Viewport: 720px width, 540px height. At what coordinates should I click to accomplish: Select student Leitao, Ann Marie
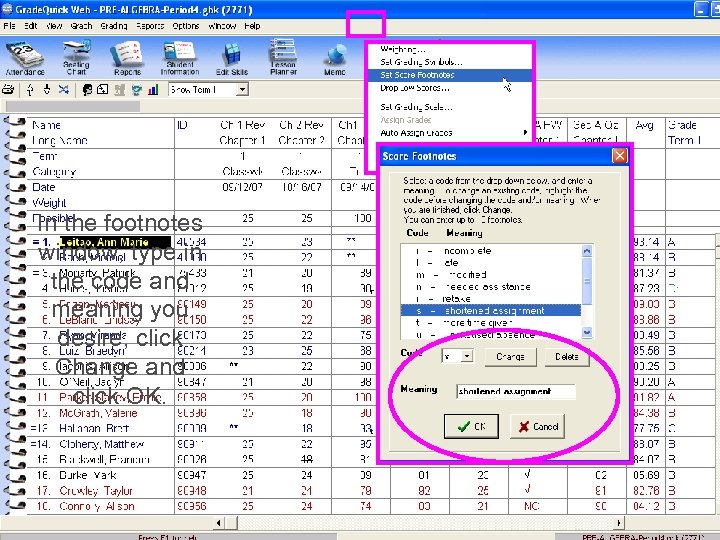pos(115,242)
